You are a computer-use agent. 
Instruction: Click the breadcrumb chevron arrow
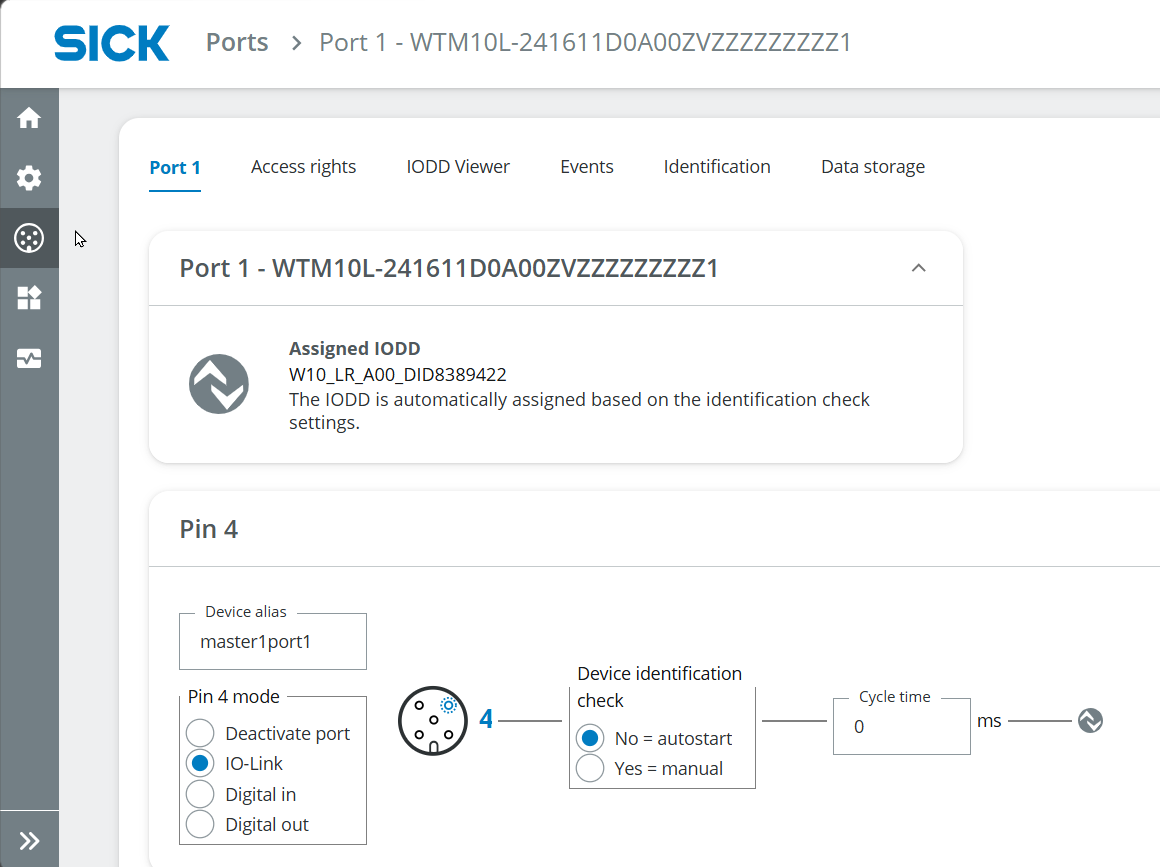297,43
